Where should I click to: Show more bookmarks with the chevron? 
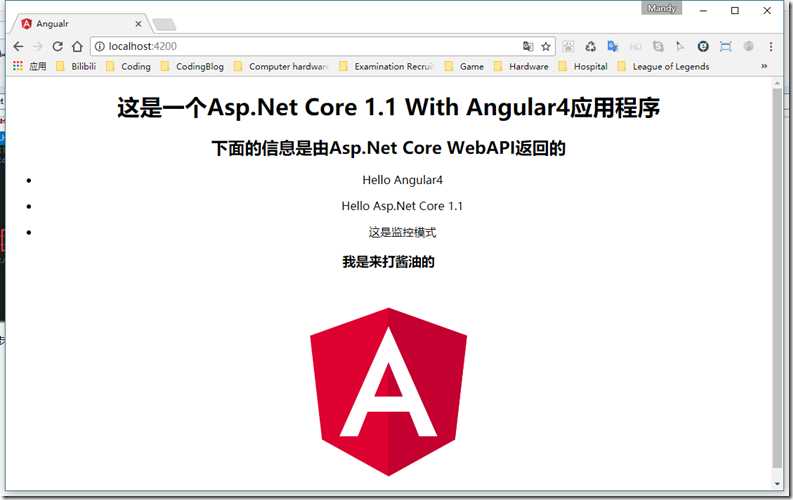pyautogui.click(x=764, y=66)
